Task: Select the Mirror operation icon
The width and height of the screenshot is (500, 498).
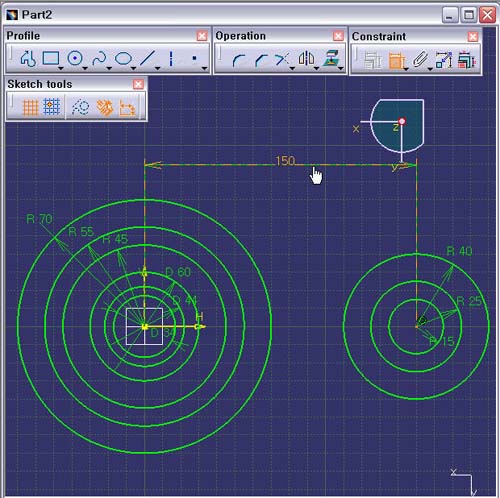Action: [x=306, y=59]
